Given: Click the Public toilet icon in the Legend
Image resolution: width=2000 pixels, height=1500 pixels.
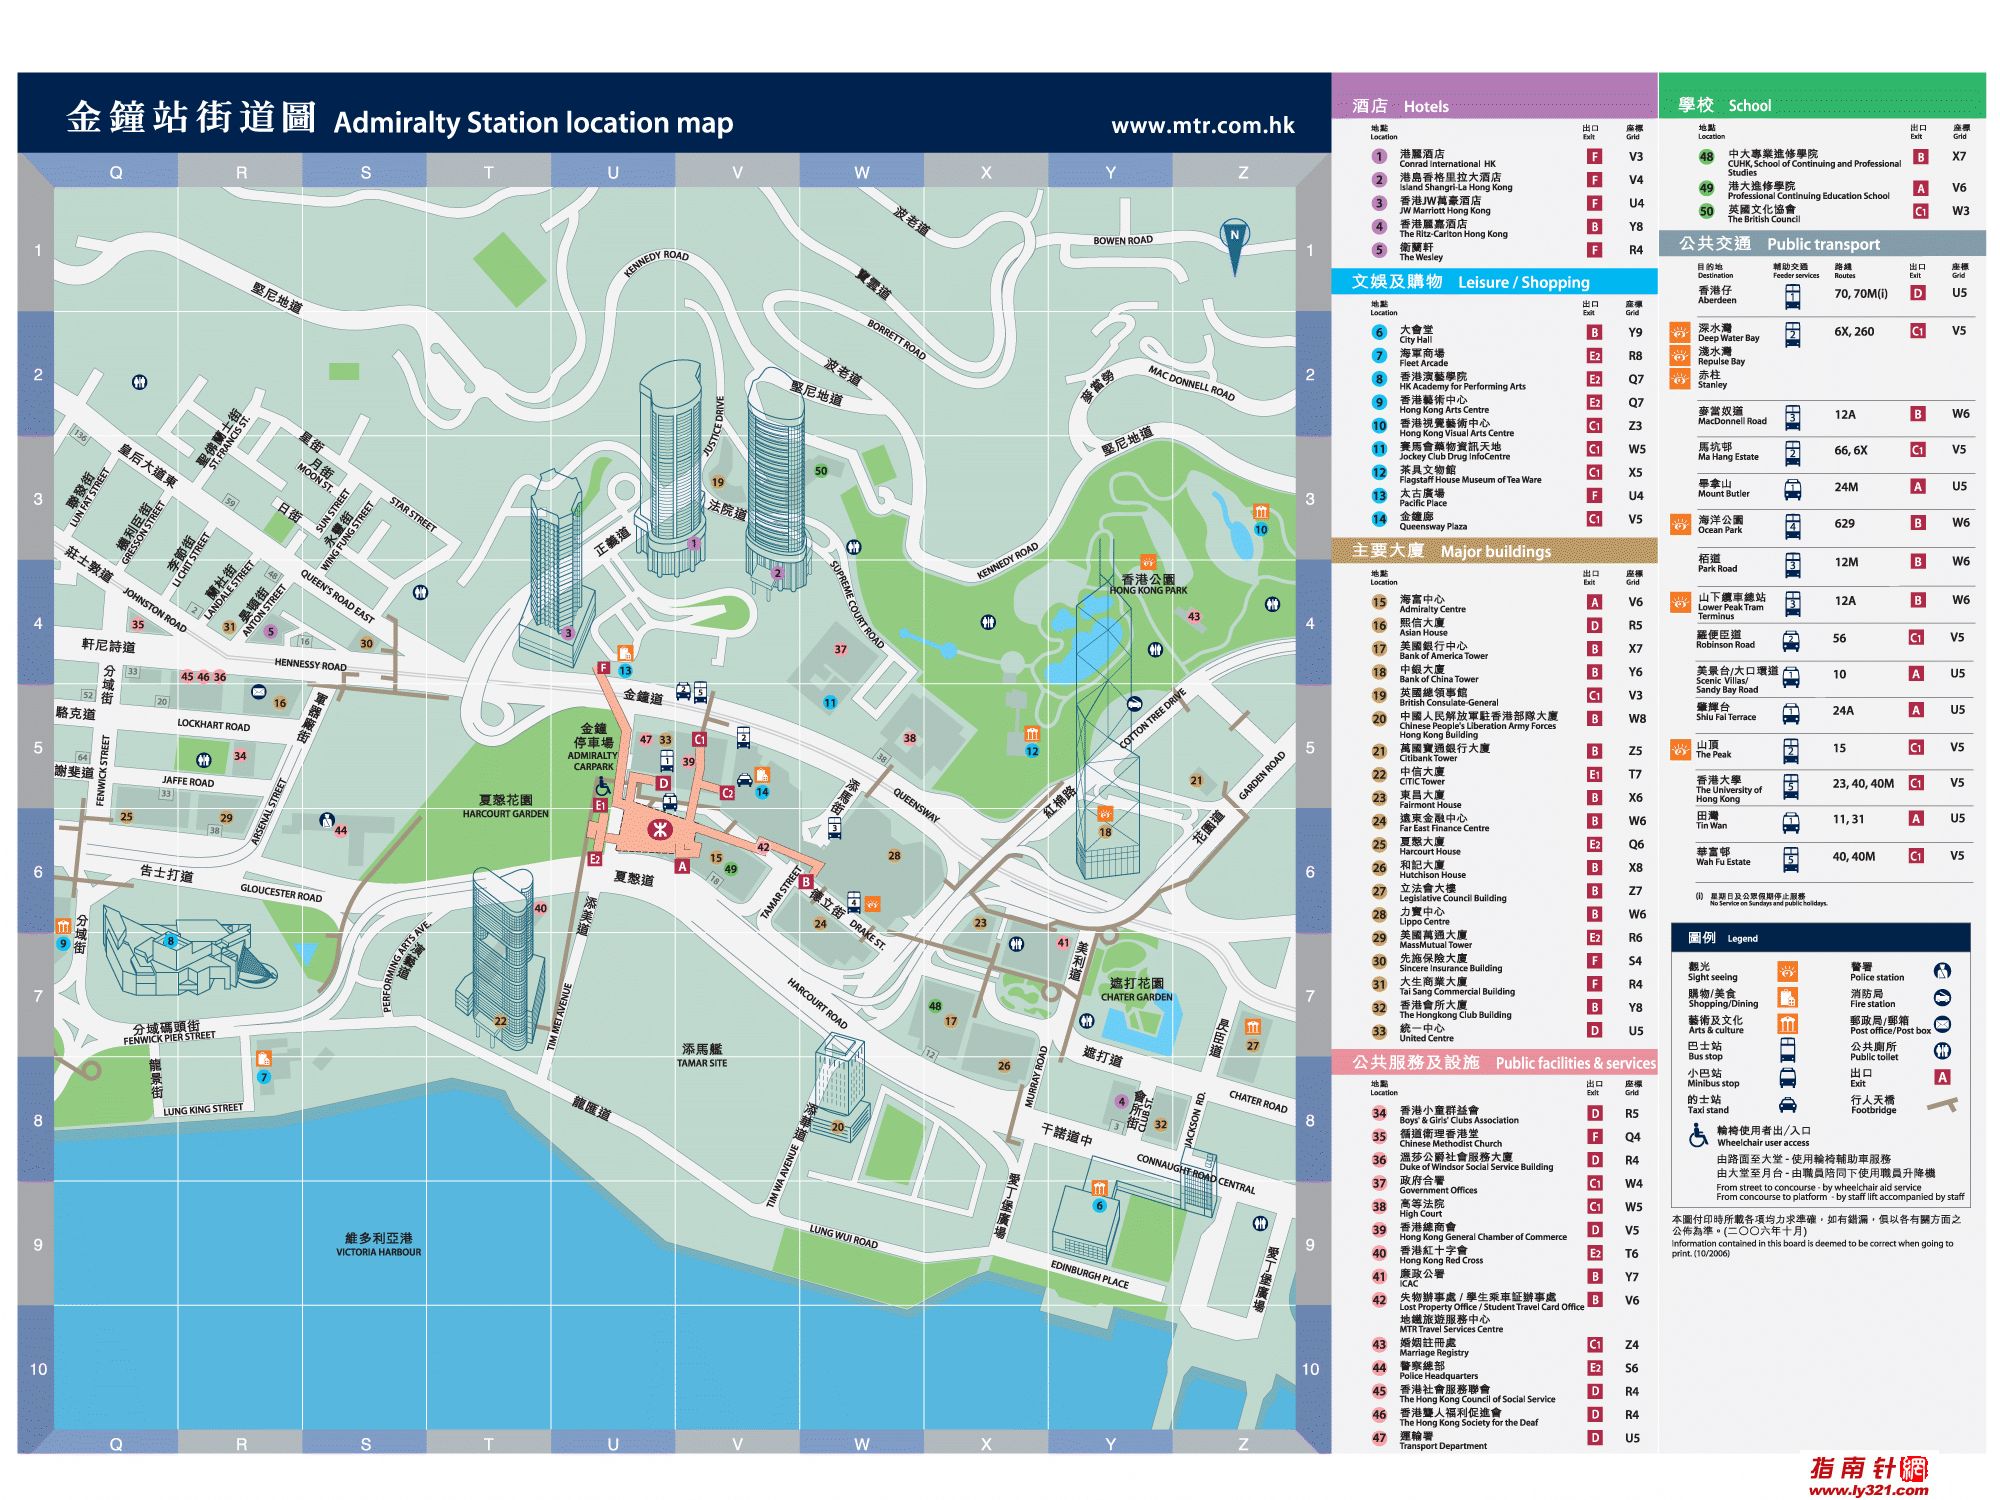Looking at the screenshot, I should 1941,1050.
